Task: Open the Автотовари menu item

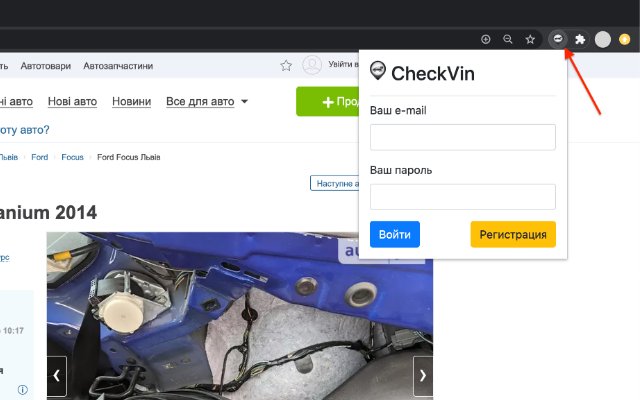Action: [46, 66]
